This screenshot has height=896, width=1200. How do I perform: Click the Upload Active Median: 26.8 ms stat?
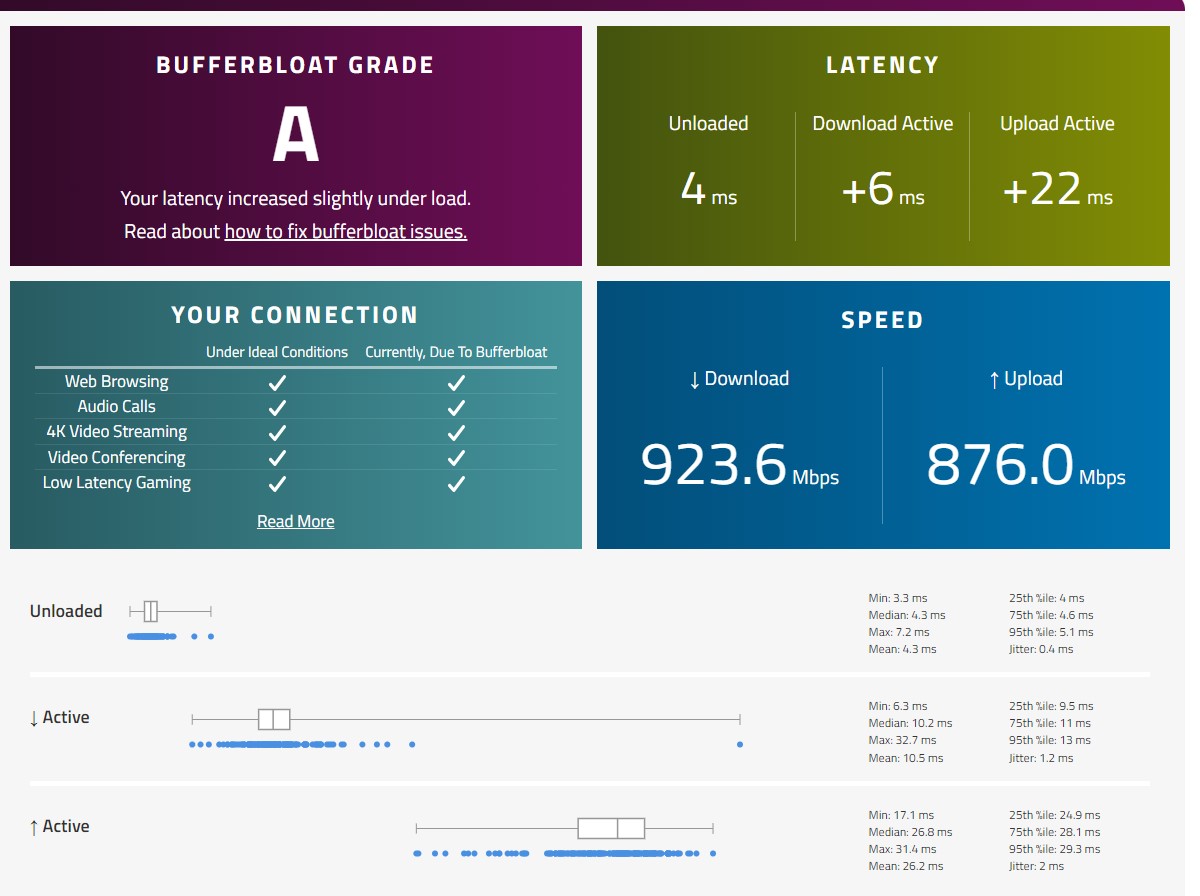[910, 832]
